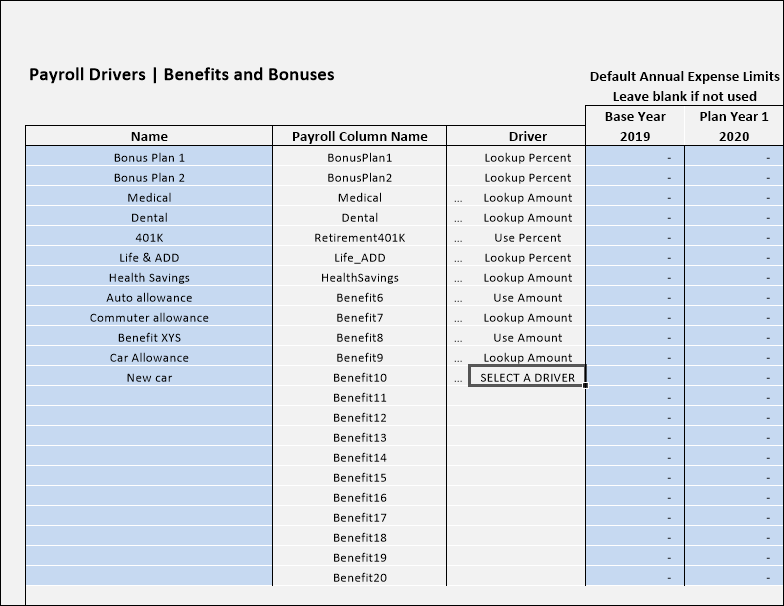Image resolution: width=784 pixels, height=606 pixels.
Task: Select the 'Auto allowance' name cell
Action: pyautogui.click(x=149, y=296)
